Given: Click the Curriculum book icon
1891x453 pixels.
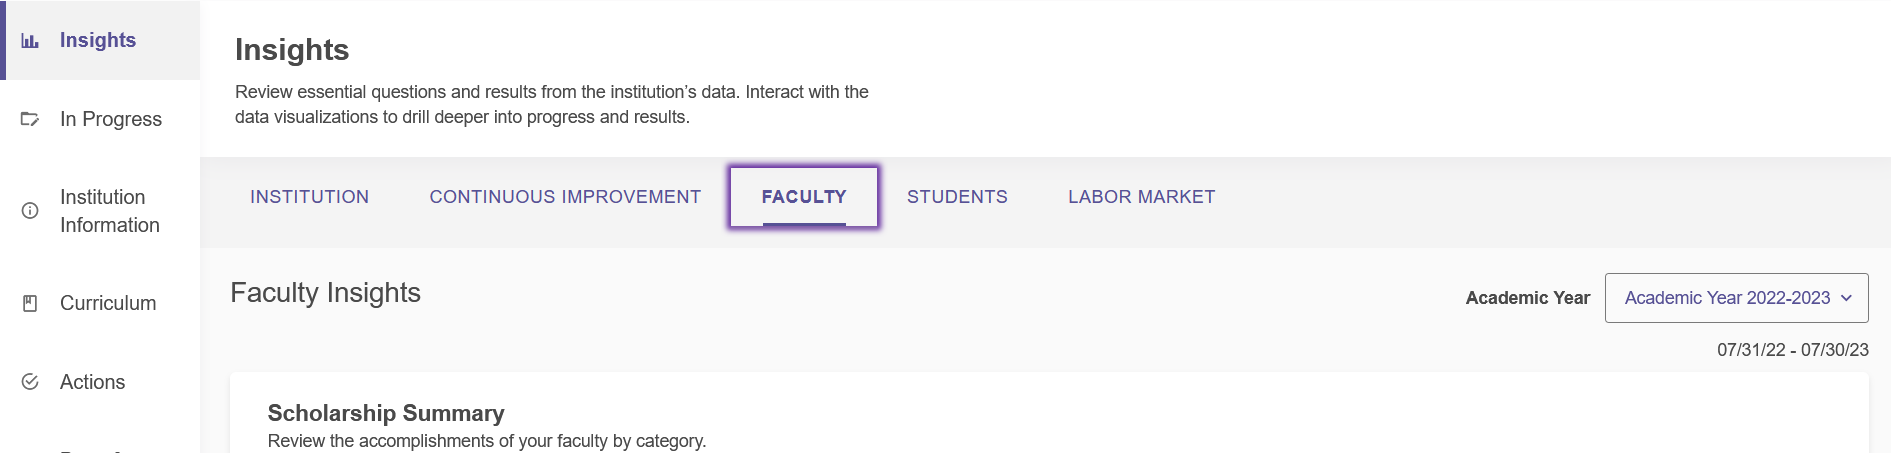Looking at the screenshot, I should click(x=30, y=303).
